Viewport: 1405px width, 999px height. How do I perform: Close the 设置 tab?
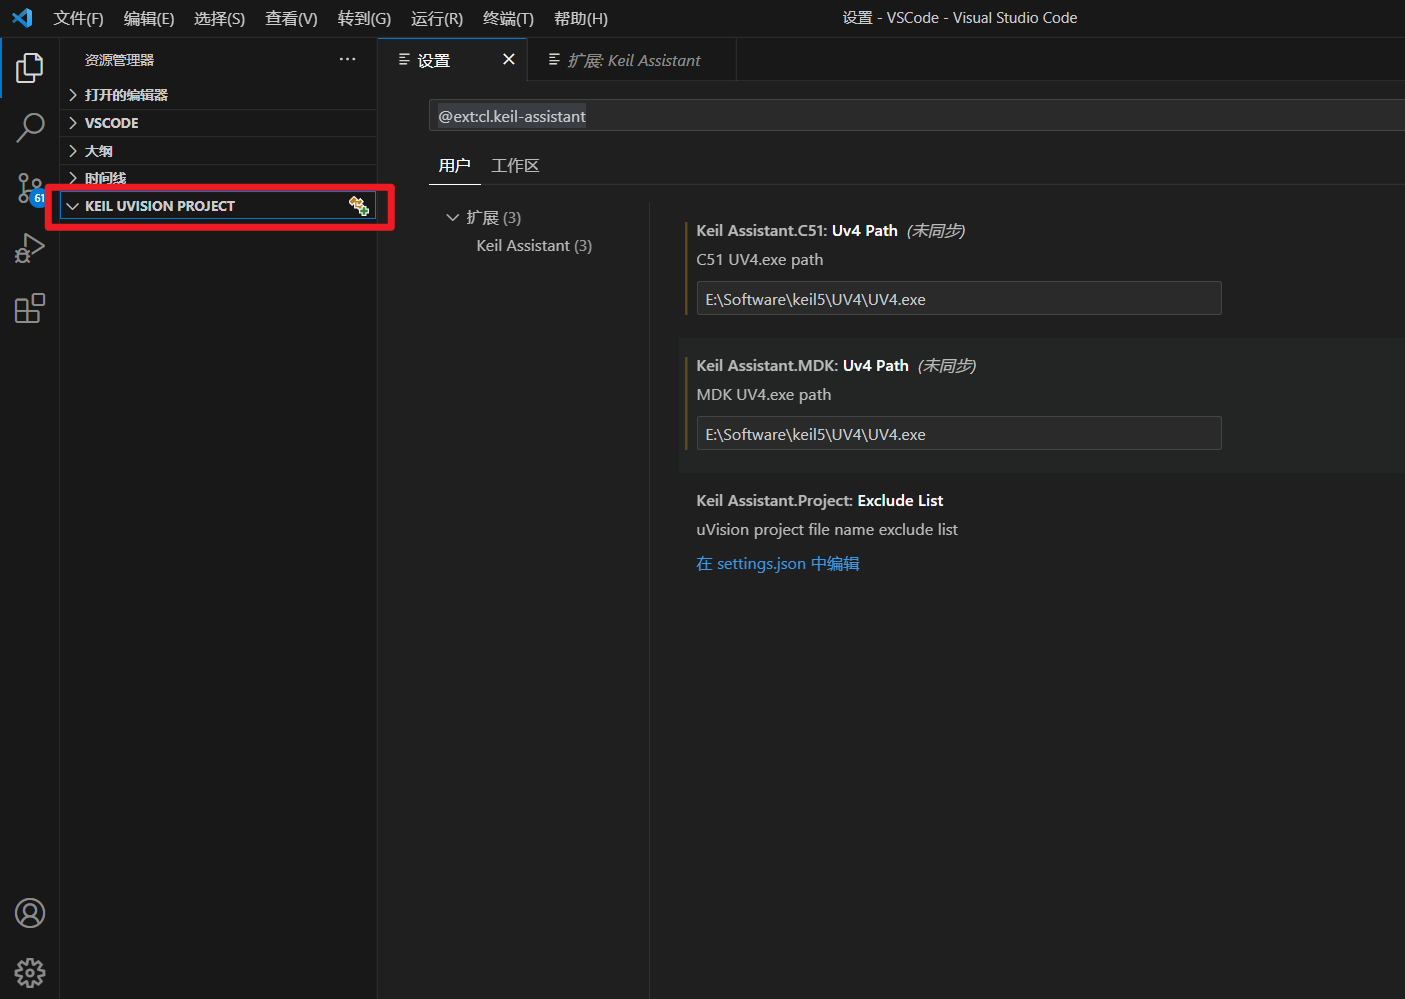509,60
